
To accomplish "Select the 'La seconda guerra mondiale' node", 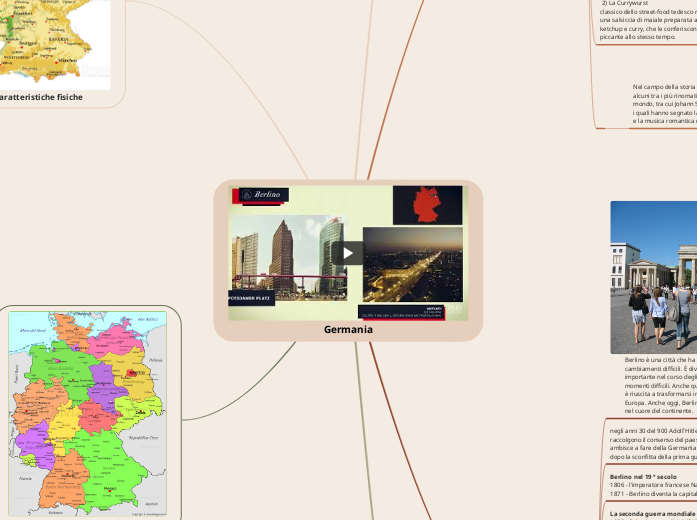I will pos(653,516).
